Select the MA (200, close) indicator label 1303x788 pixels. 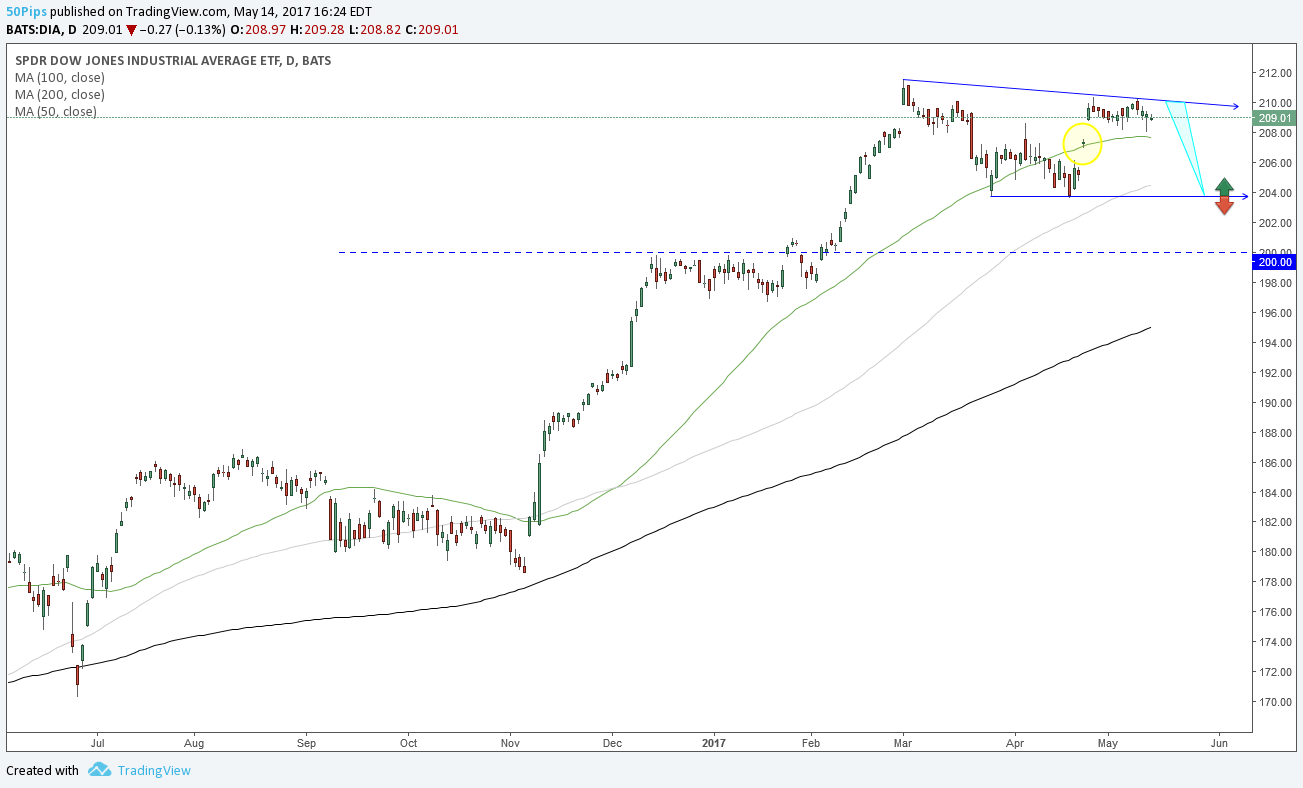[x=59, y=94]
